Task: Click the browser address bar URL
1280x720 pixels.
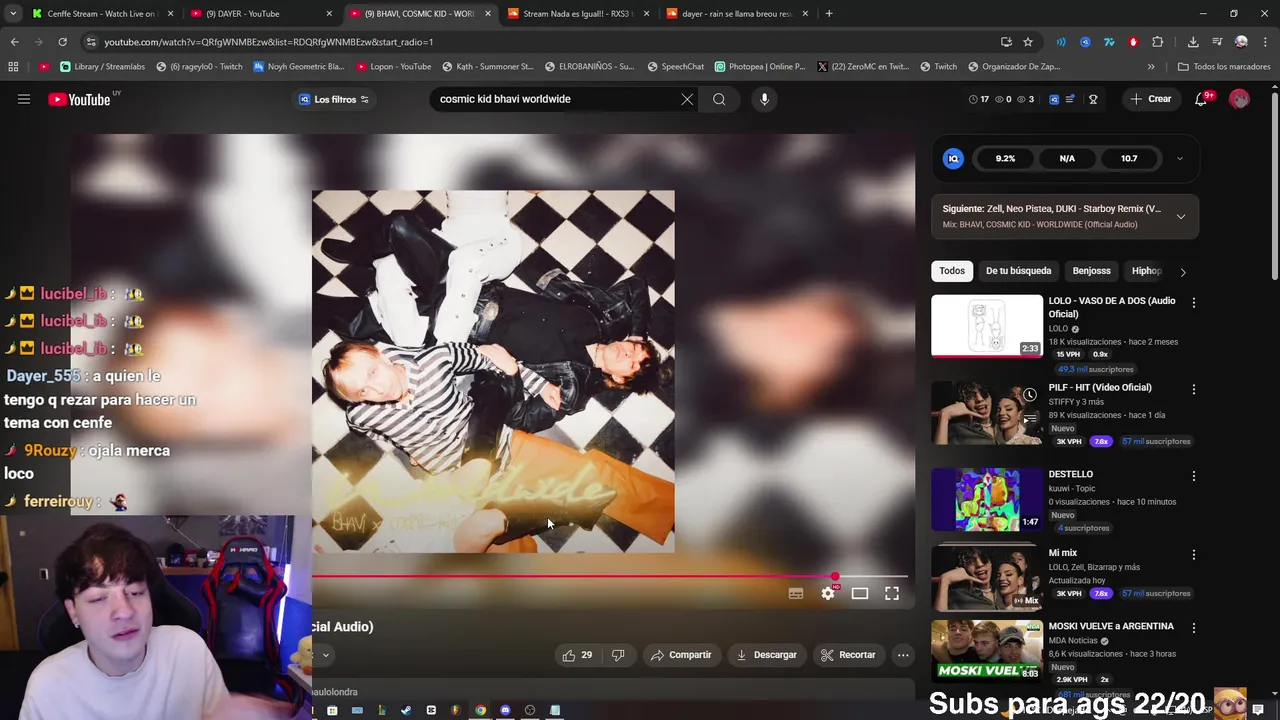Action: tap(268, 42)
